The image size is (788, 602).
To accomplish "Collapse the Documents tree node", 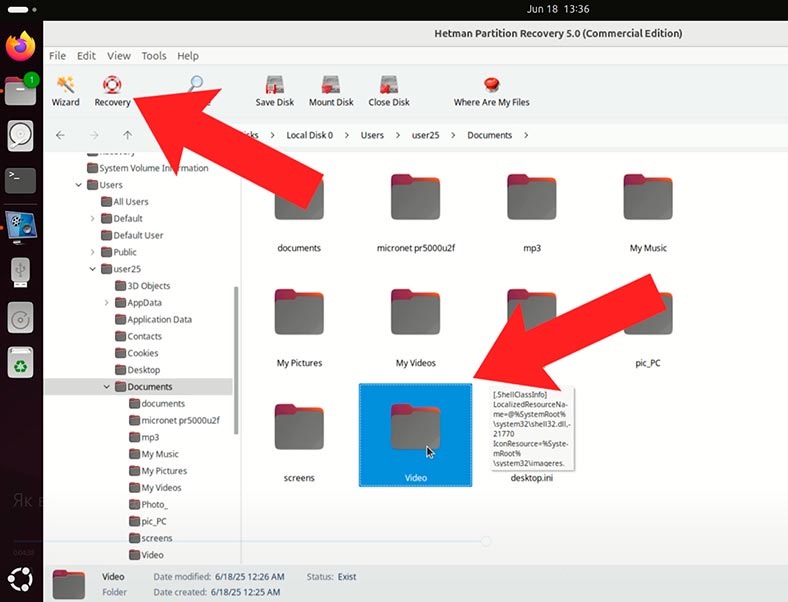I will (107, 386).
